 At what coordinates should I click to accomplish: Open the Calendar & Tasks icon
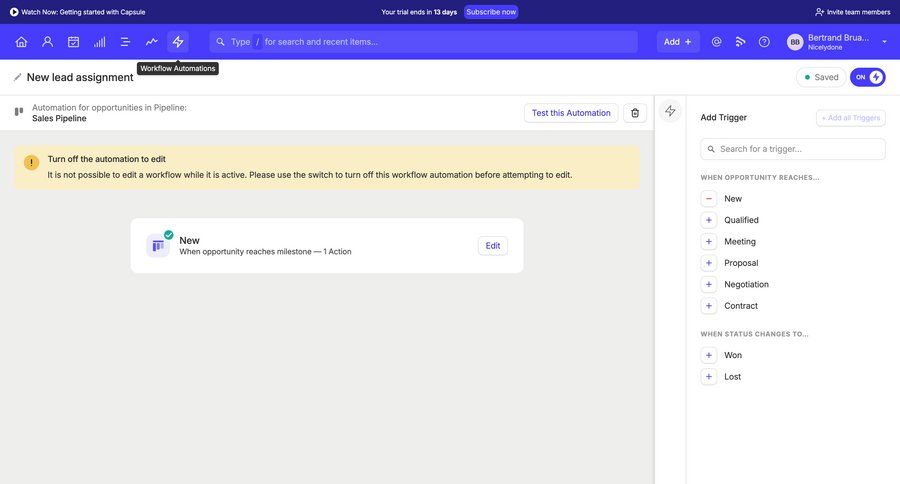click(x=73, y=42)
